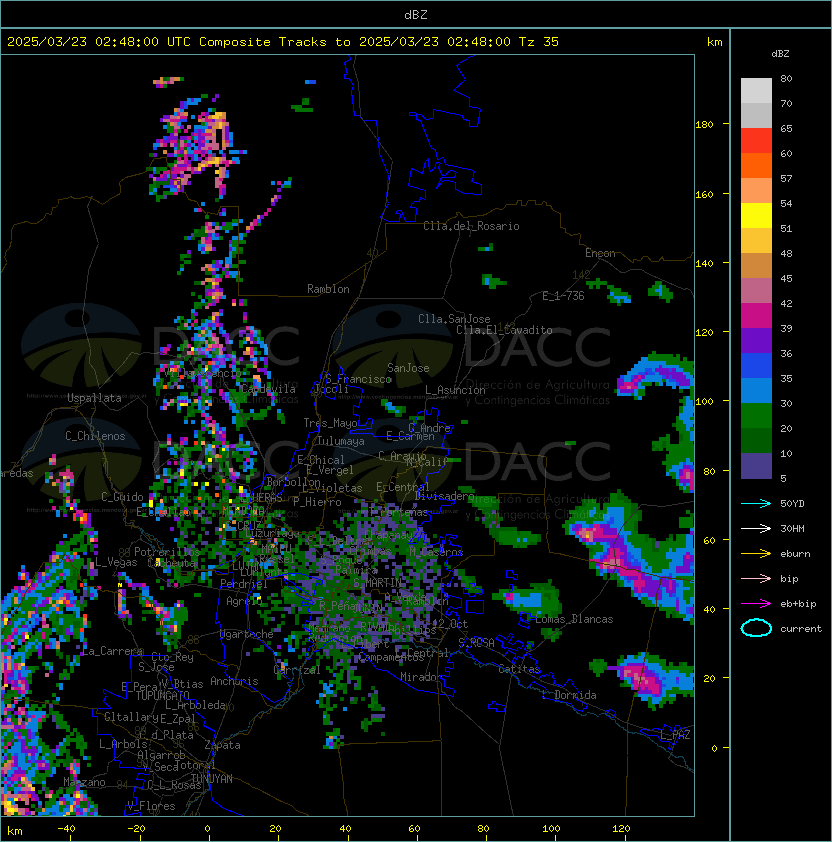832x842 pixels.
Task: Click the Clla.del_Rosario map label
Action: [x=471, y=226]
